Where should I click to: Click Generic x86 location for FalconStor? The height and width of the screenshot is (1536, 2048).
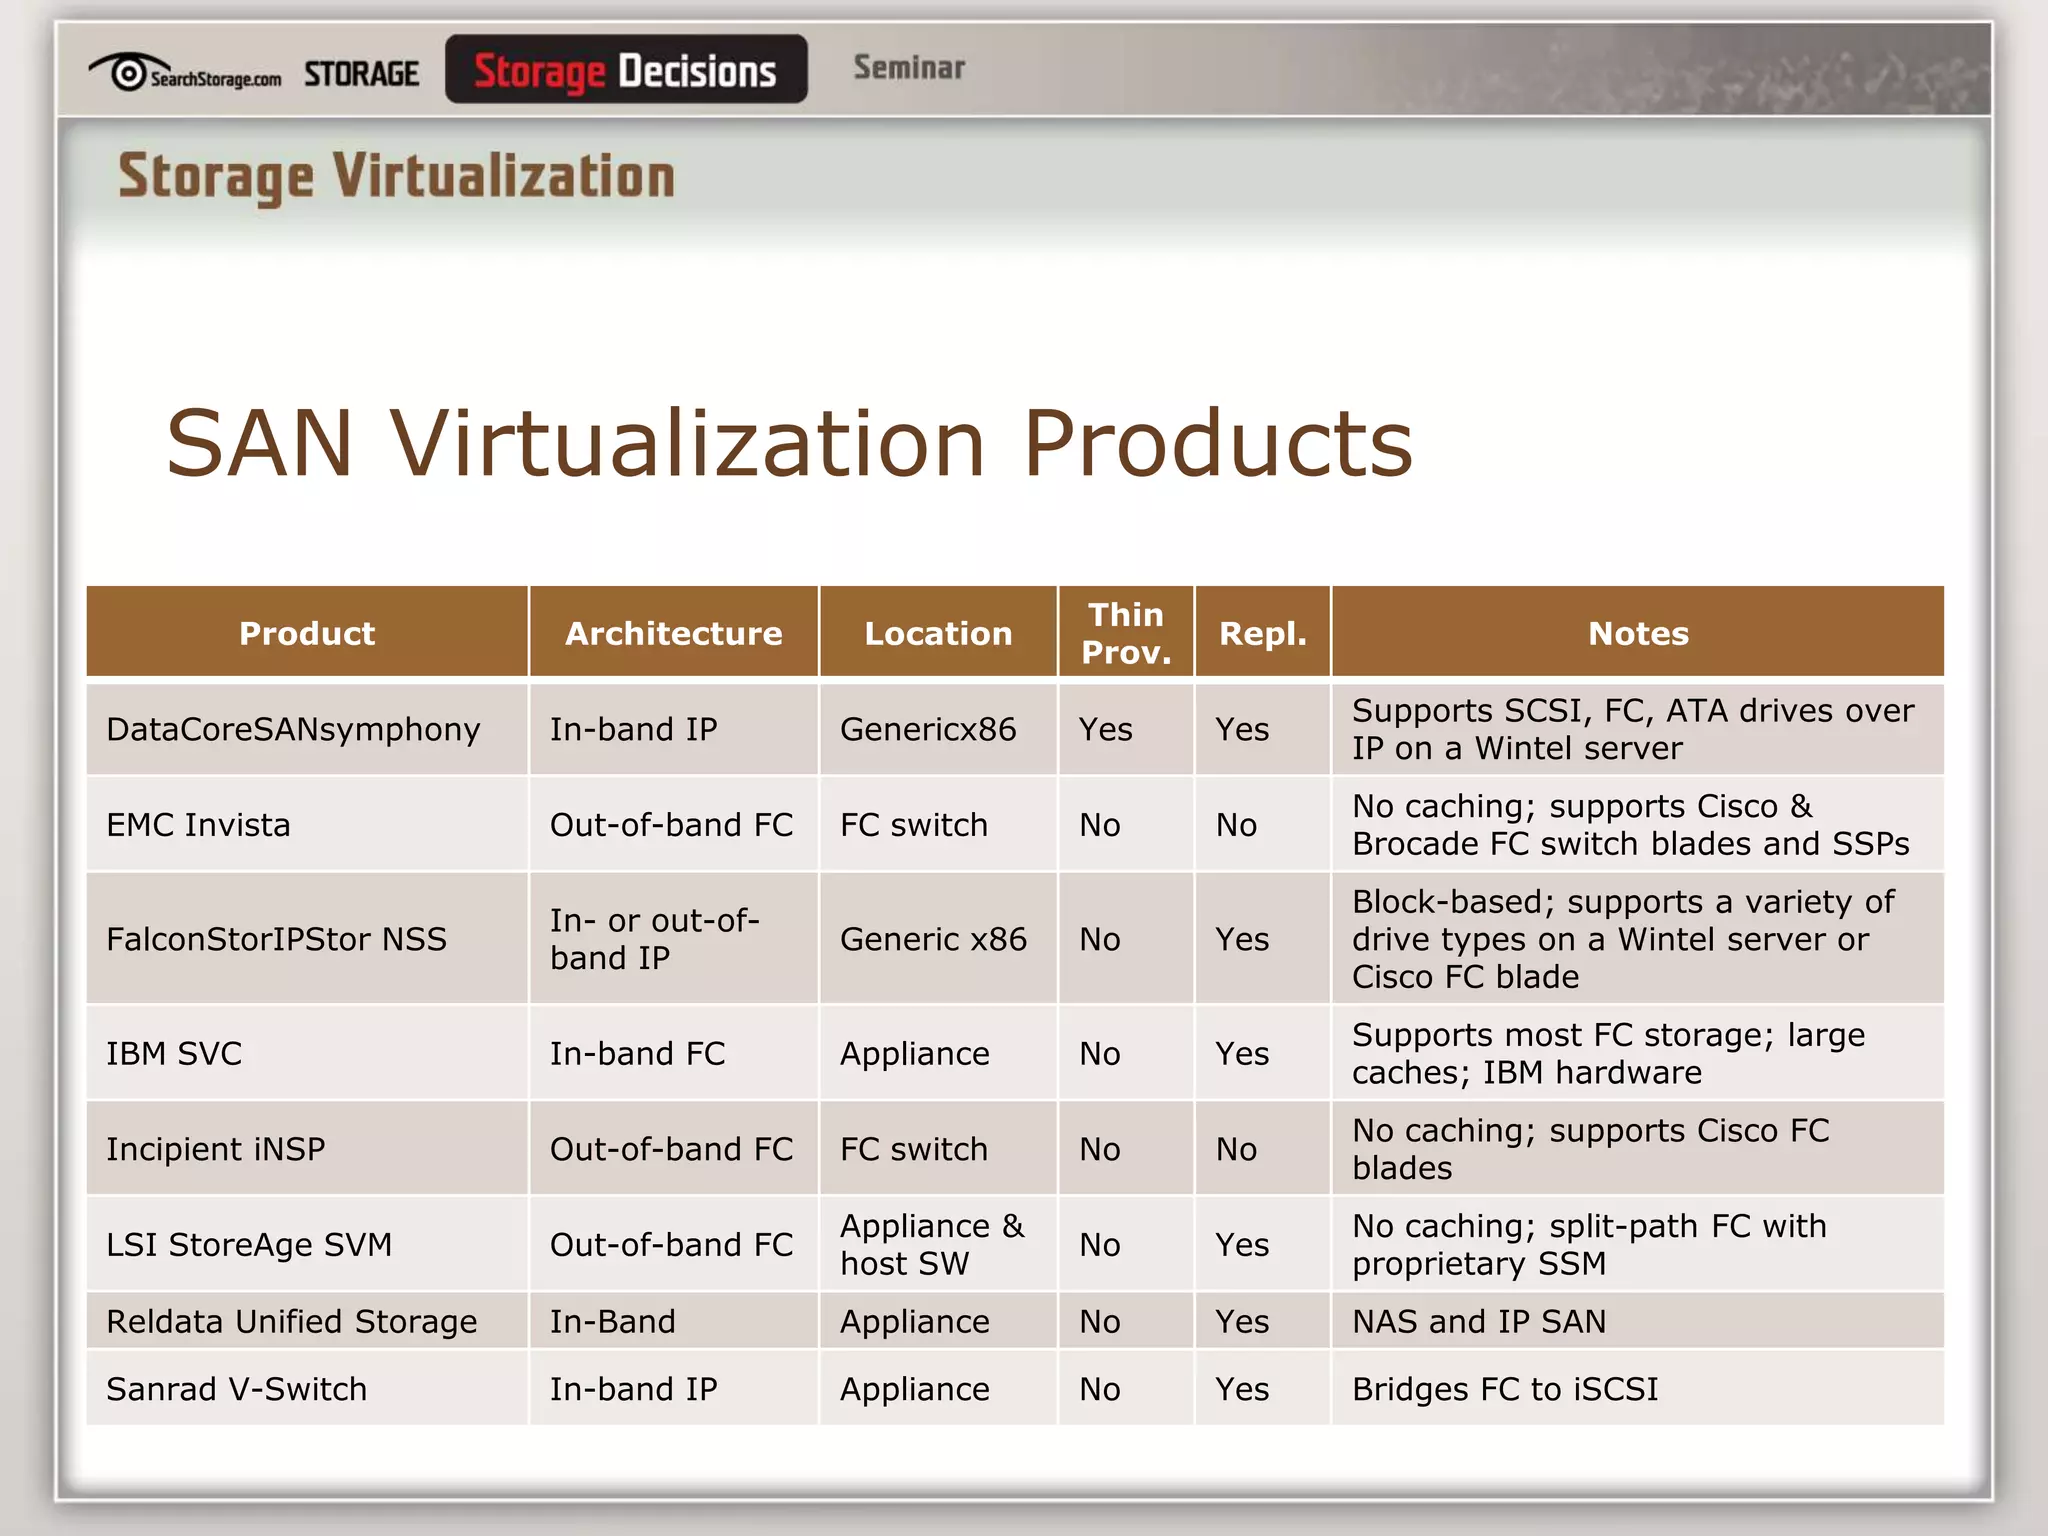point(938,939)
